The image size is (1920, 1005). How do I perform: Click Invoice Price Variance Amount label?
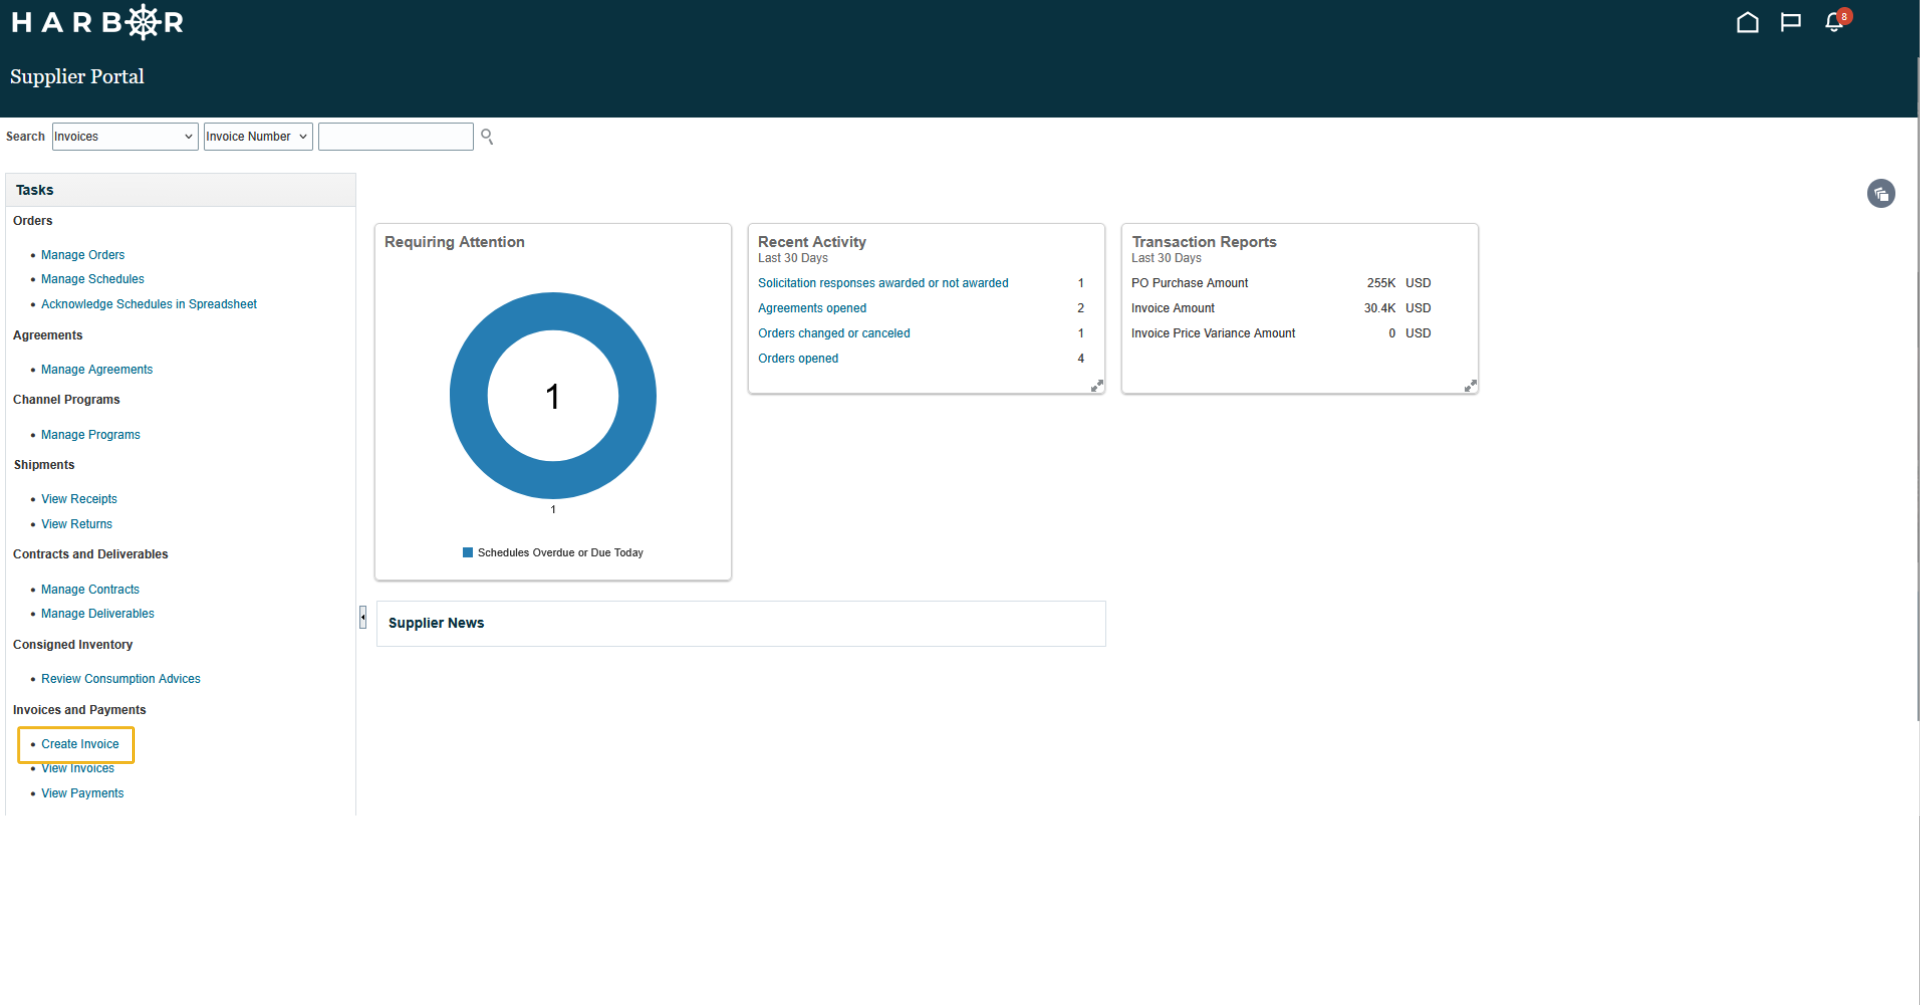[1213, 333]
